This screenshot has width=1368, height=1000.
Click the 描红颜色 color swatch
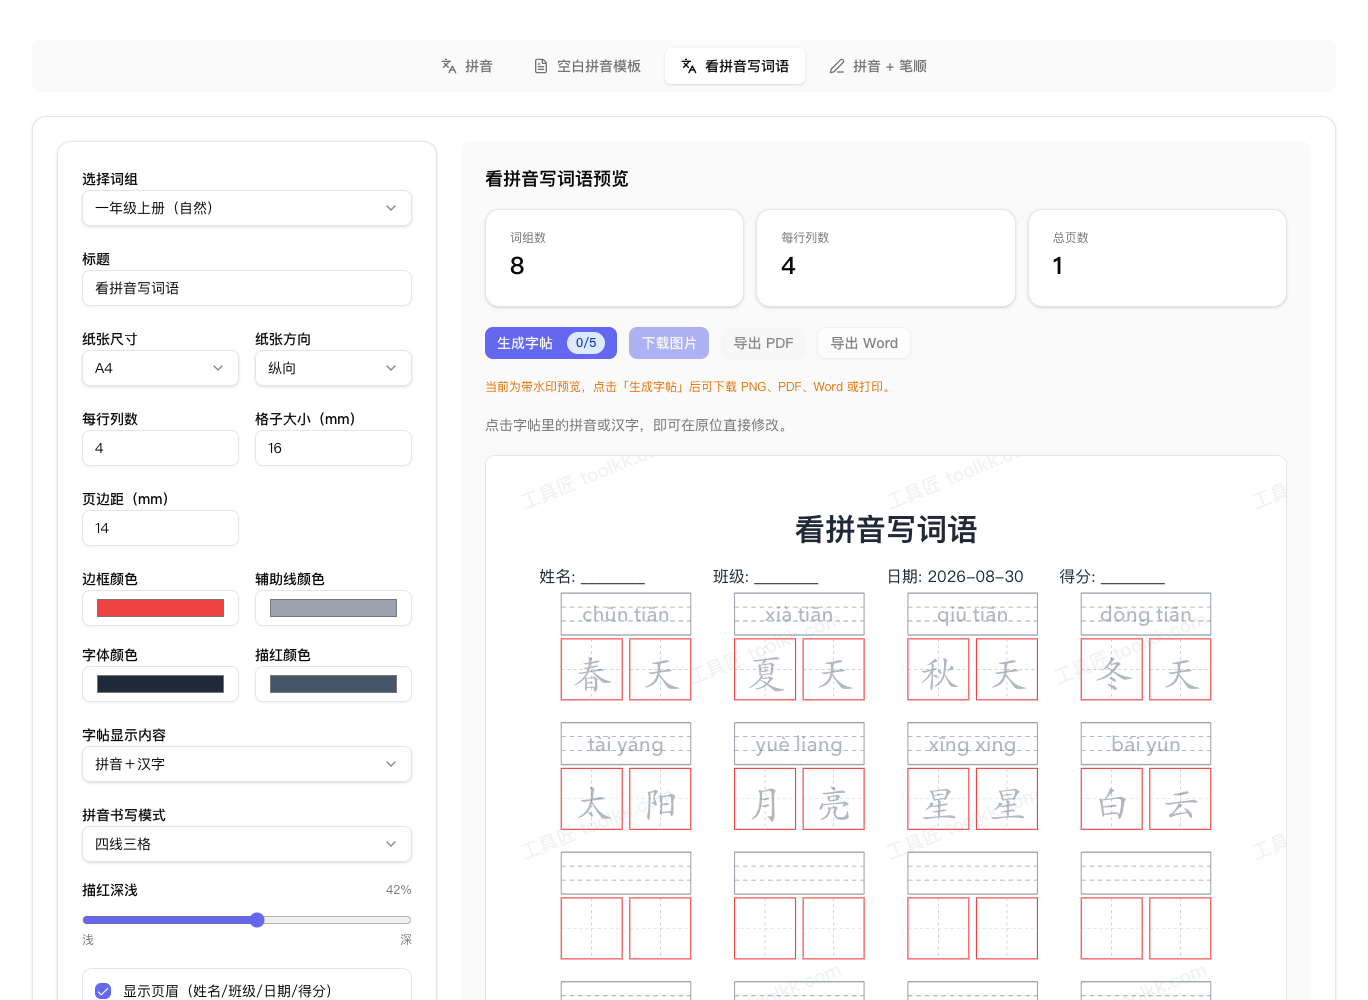pyautogui.click(x=333, y=684)
